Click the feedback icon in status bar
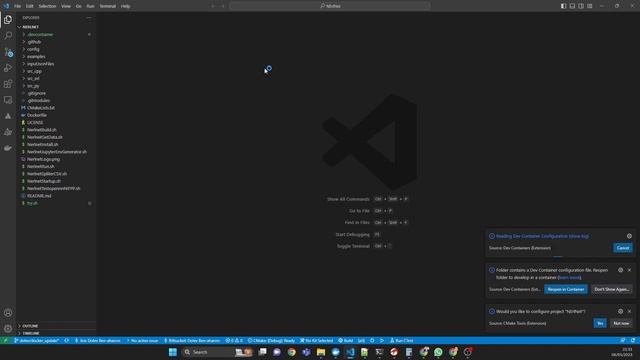The image size is (640, 360). 622,340
